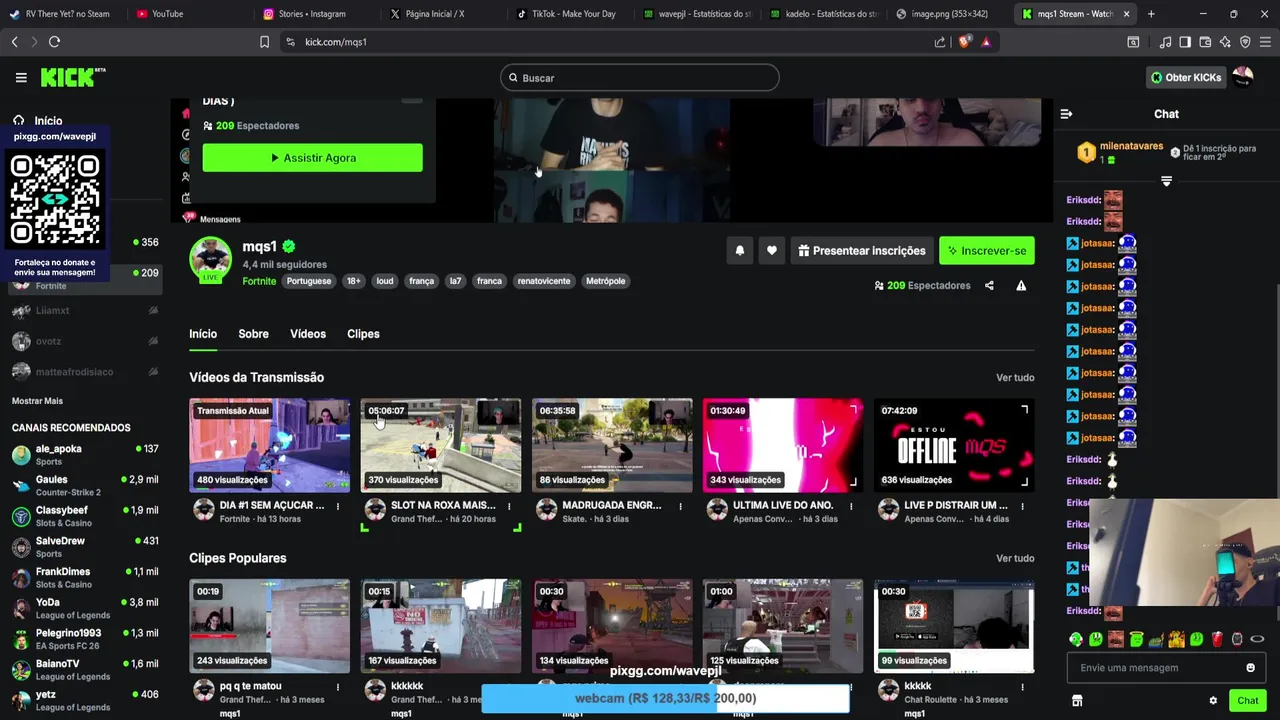Viewport: 1280px width, 720px height.
Task: Click the share icon beside viewer count
Action: [989, 286]
